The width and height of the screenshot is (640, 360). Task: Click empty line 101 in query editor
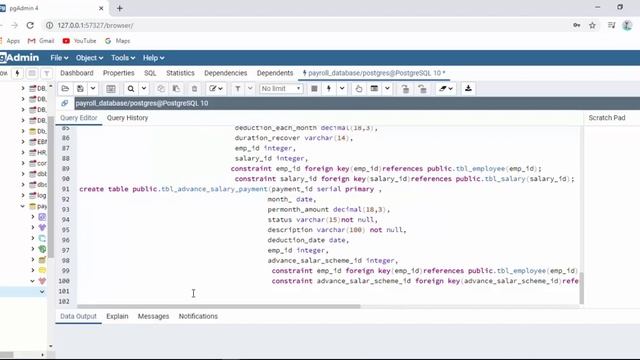328,291
